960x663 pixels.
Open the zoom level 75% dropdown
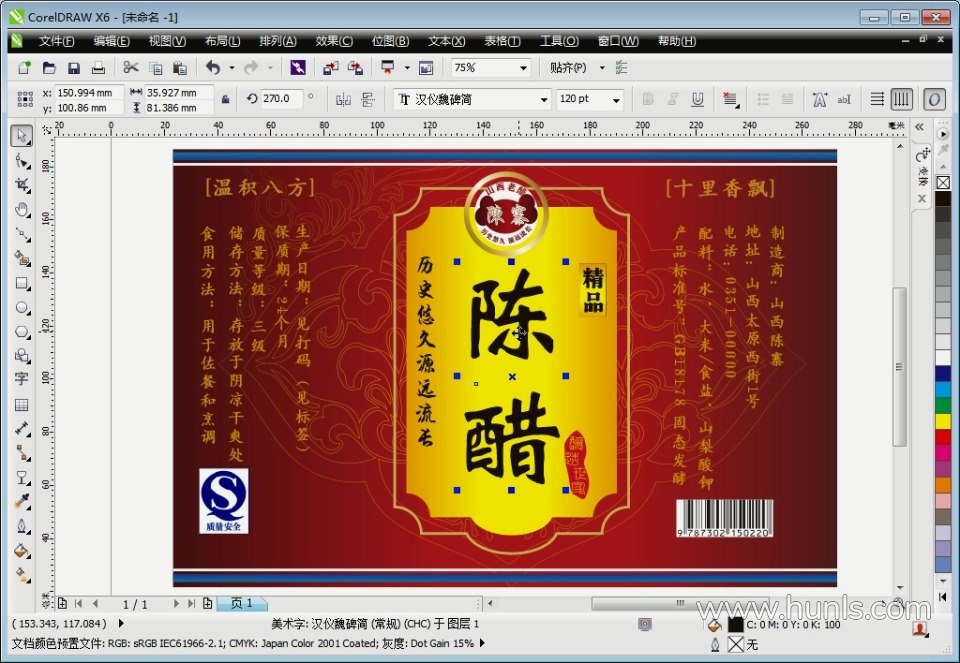[x=490, y=67]
